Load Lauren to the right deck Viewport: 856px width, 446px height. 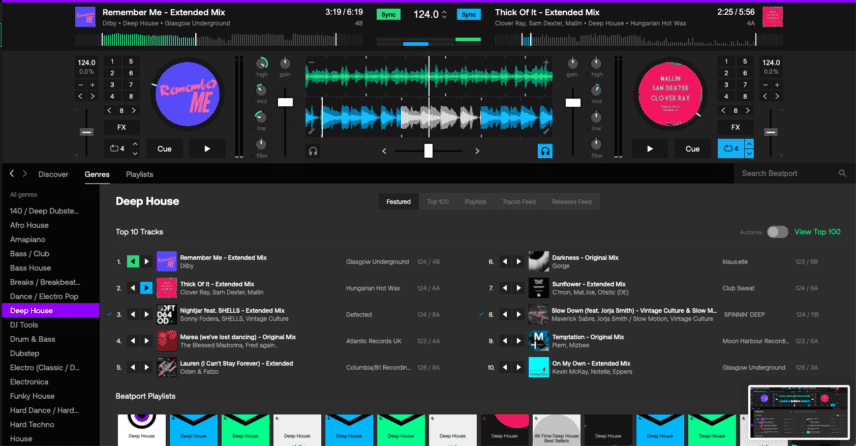point(146,367)
